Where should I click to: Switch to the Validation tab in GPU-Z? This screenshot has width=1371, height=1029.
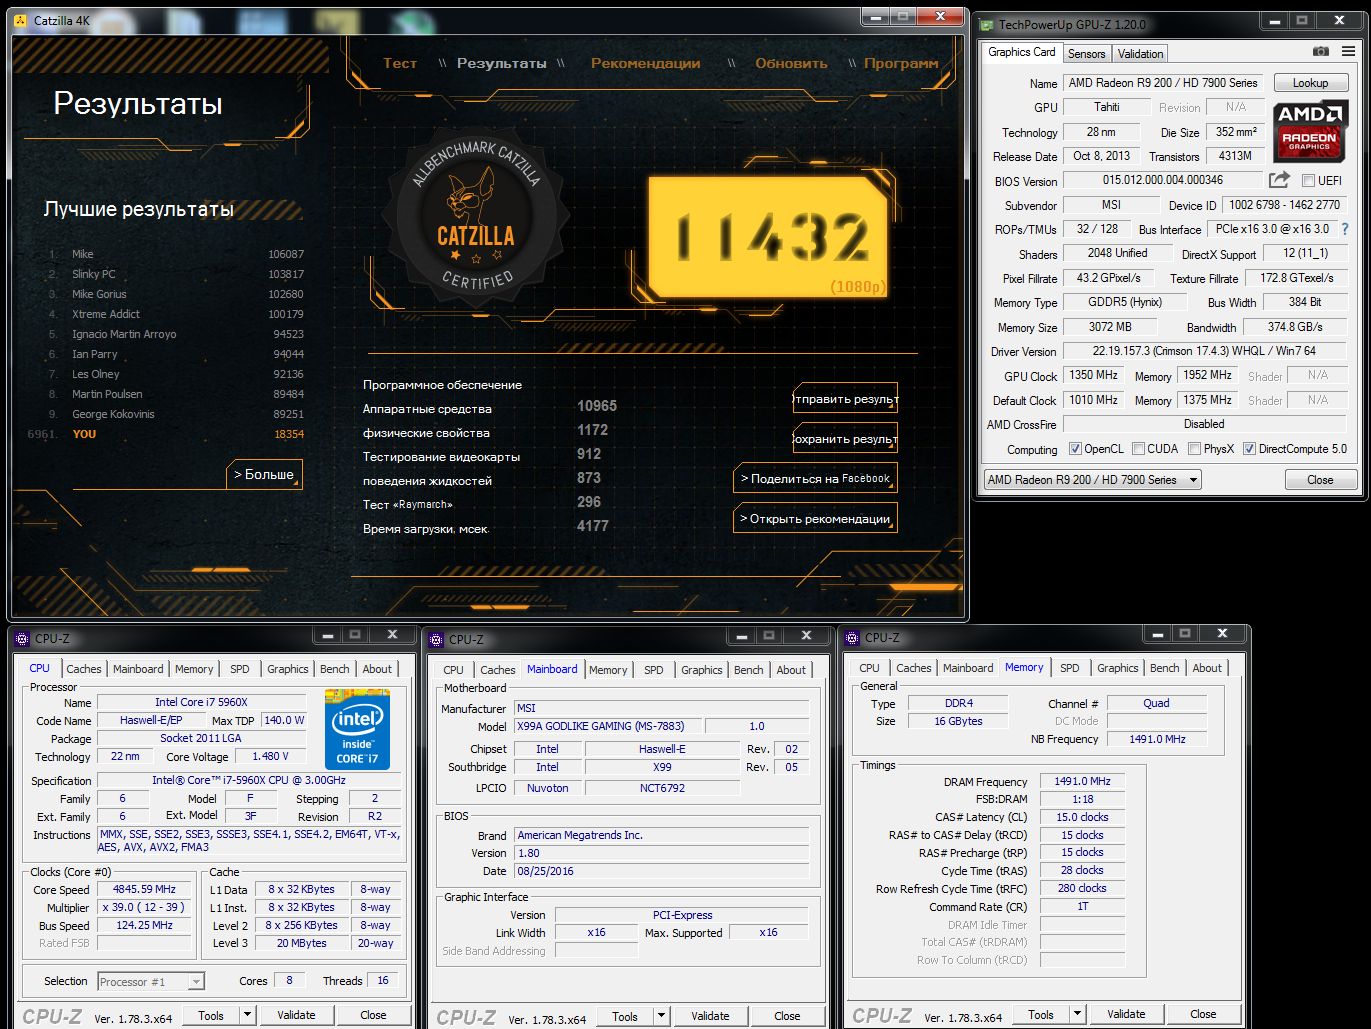tap(1140, 54)
